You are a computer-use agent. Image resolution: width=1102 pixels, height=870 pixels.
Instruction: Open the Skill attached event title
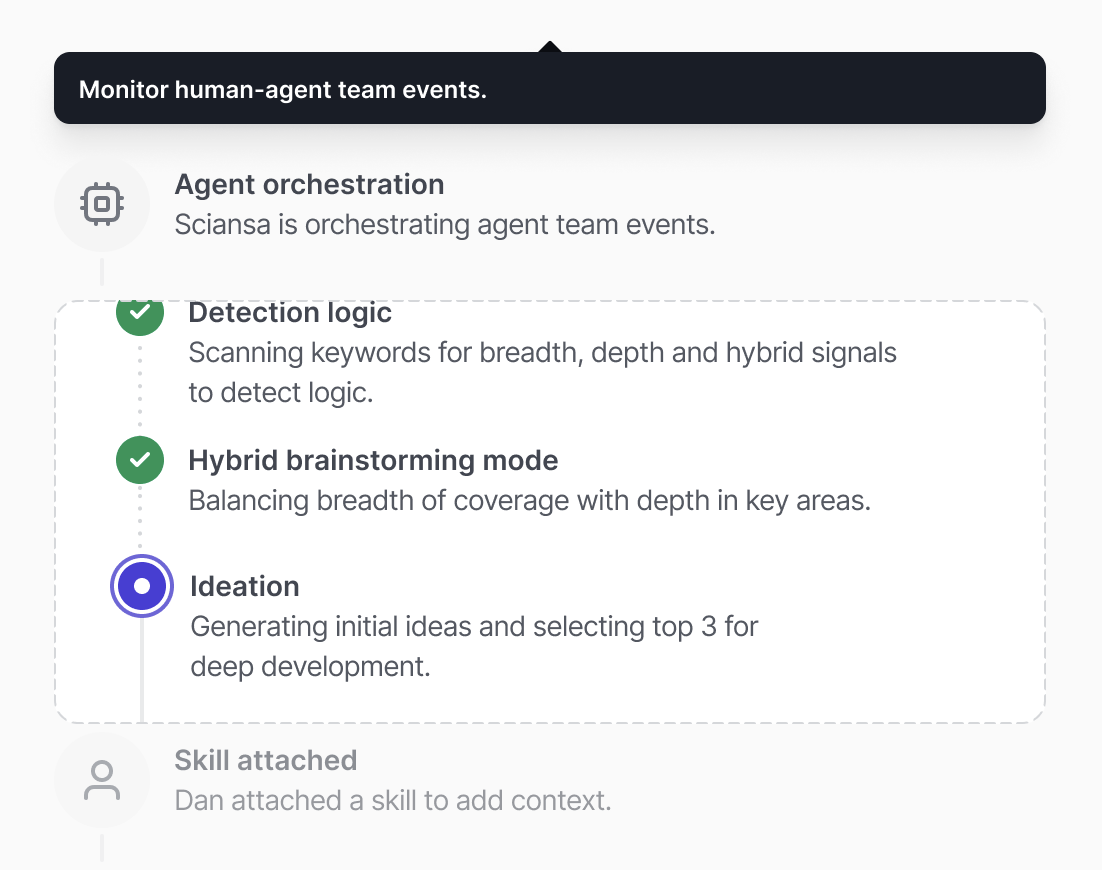(265, 760)
